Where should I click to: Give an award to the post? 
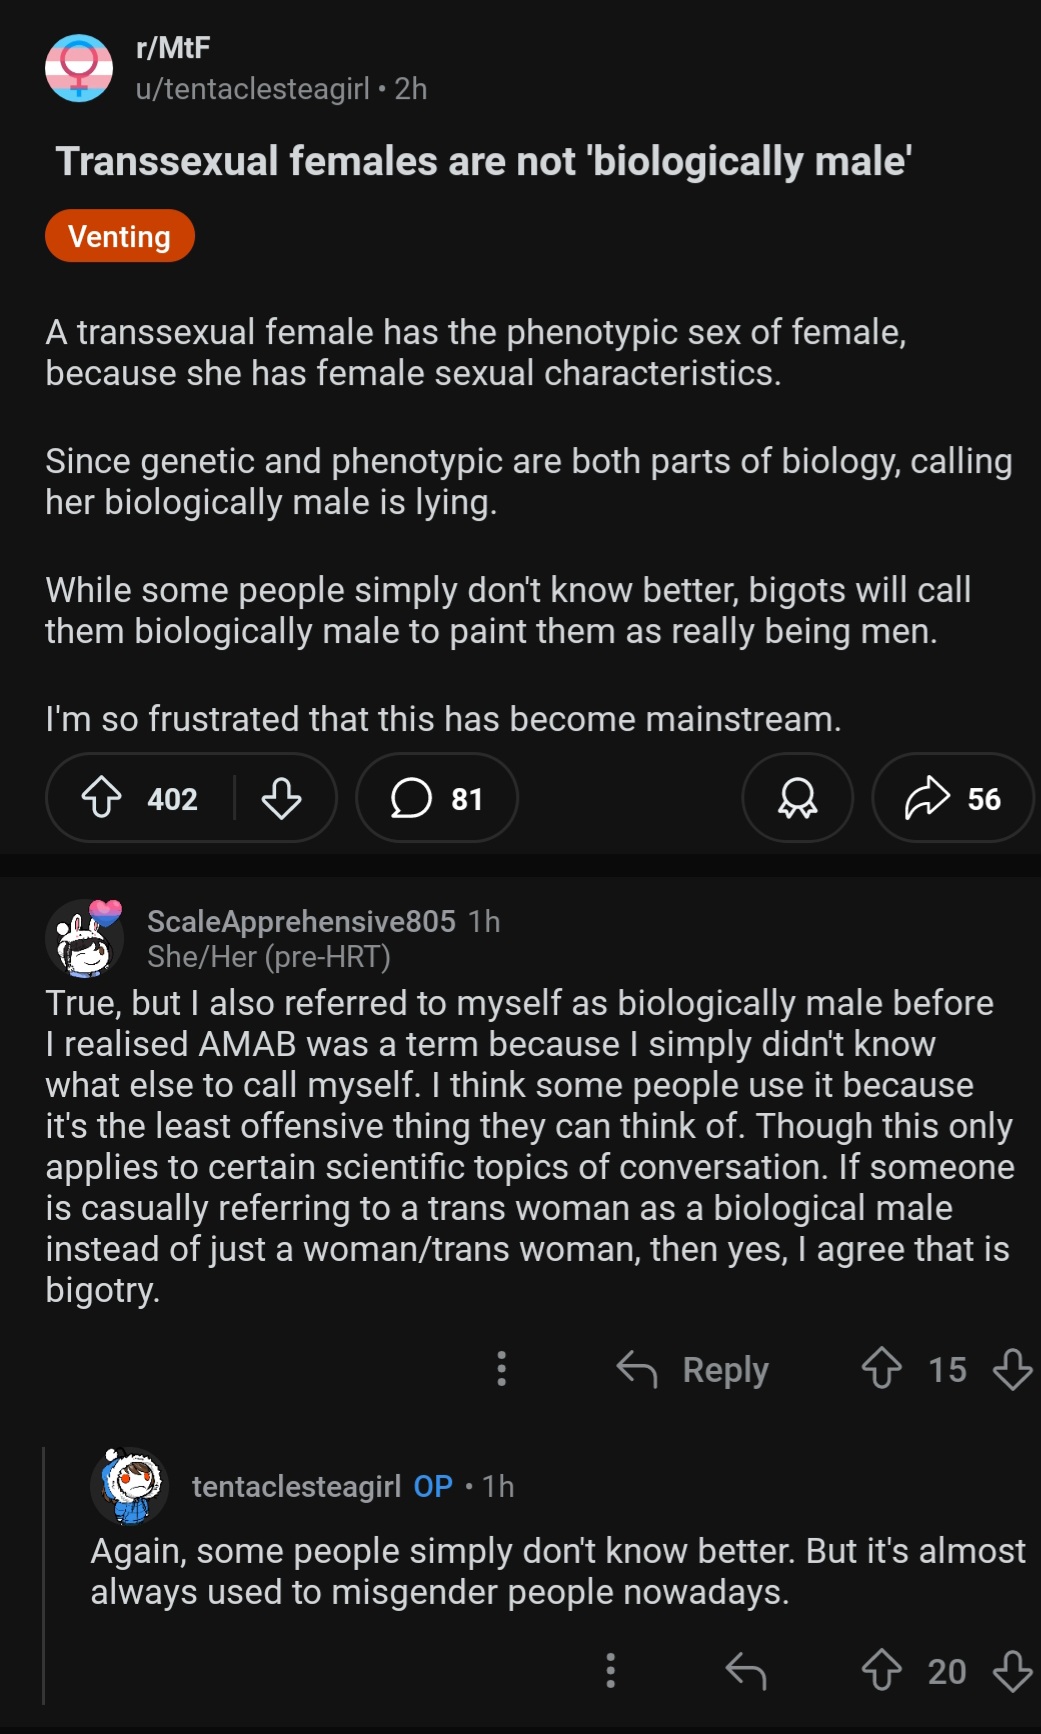(797, 798)
